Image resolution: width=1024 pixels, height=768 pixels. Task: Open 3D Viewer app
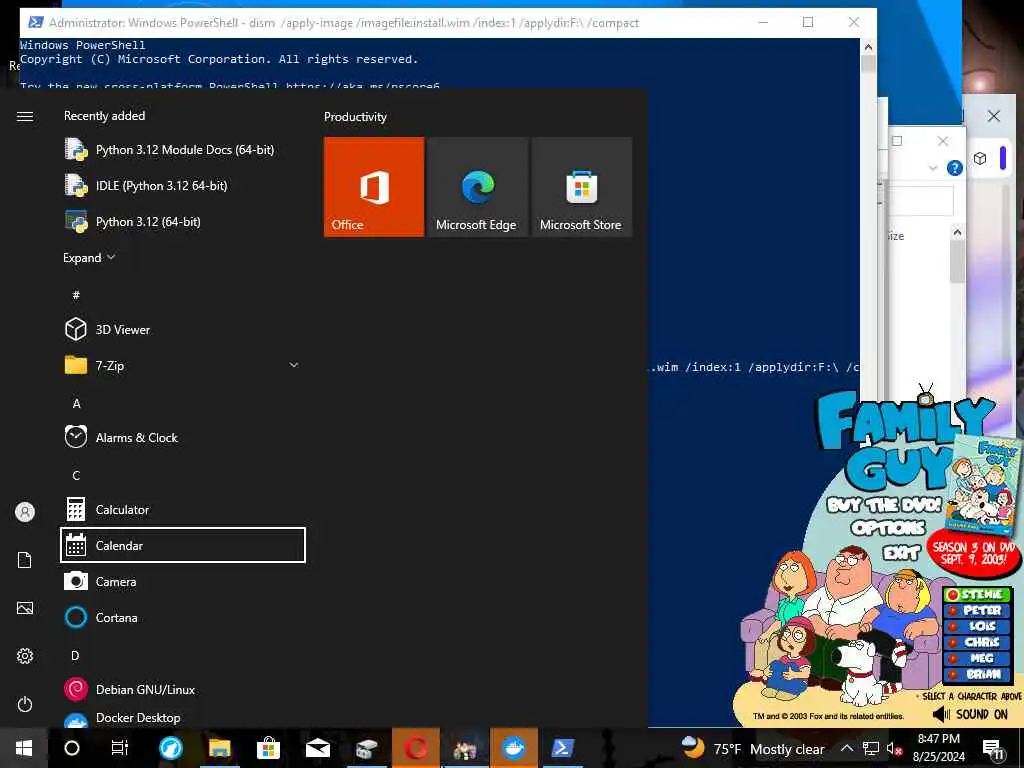[183, 329]
